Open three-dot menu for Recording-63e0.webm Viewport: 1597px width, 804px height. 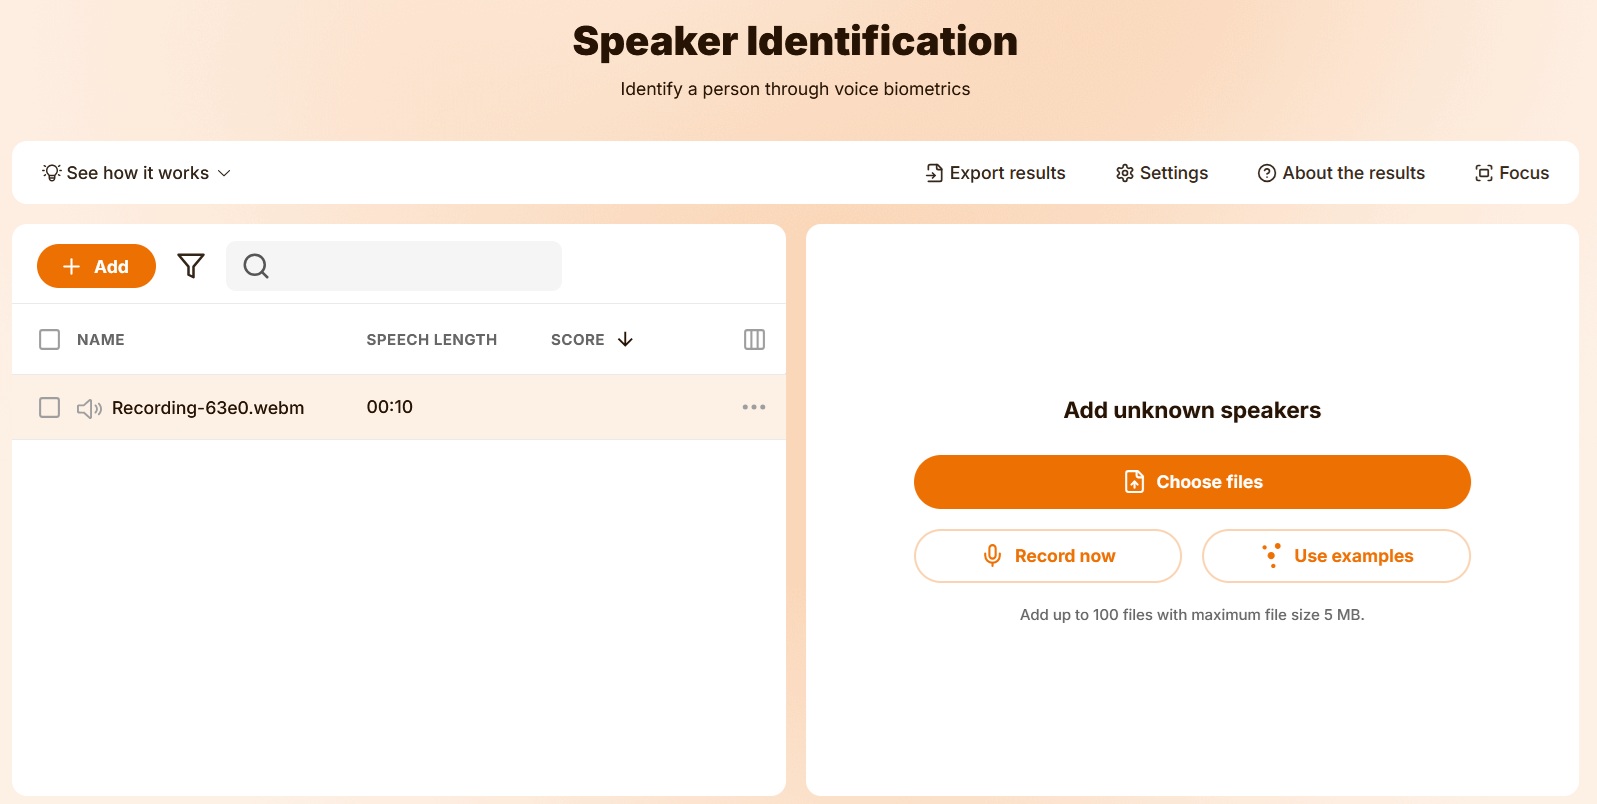tap(754, 407)
